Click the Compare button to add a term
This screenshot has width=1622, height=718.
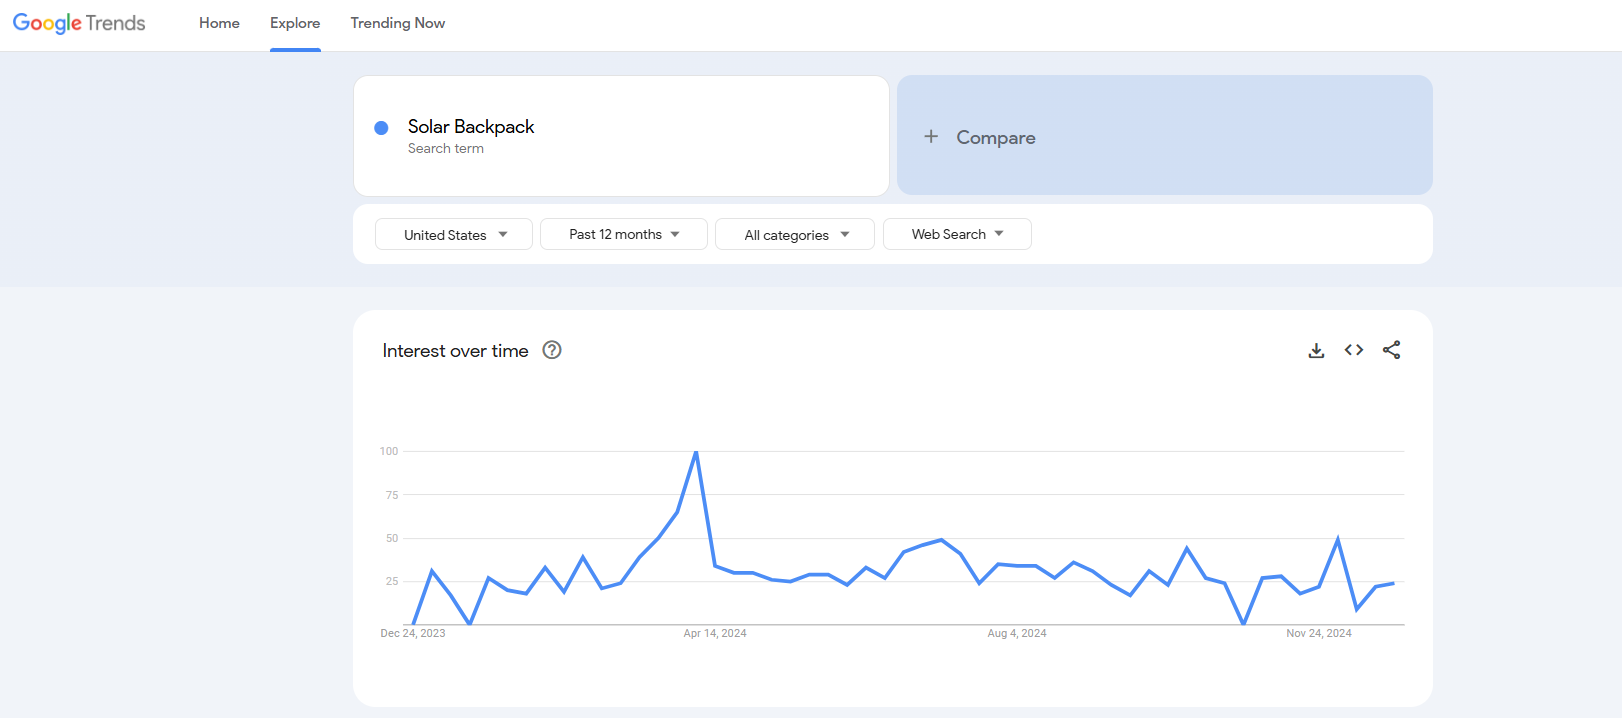point(1165,135)
